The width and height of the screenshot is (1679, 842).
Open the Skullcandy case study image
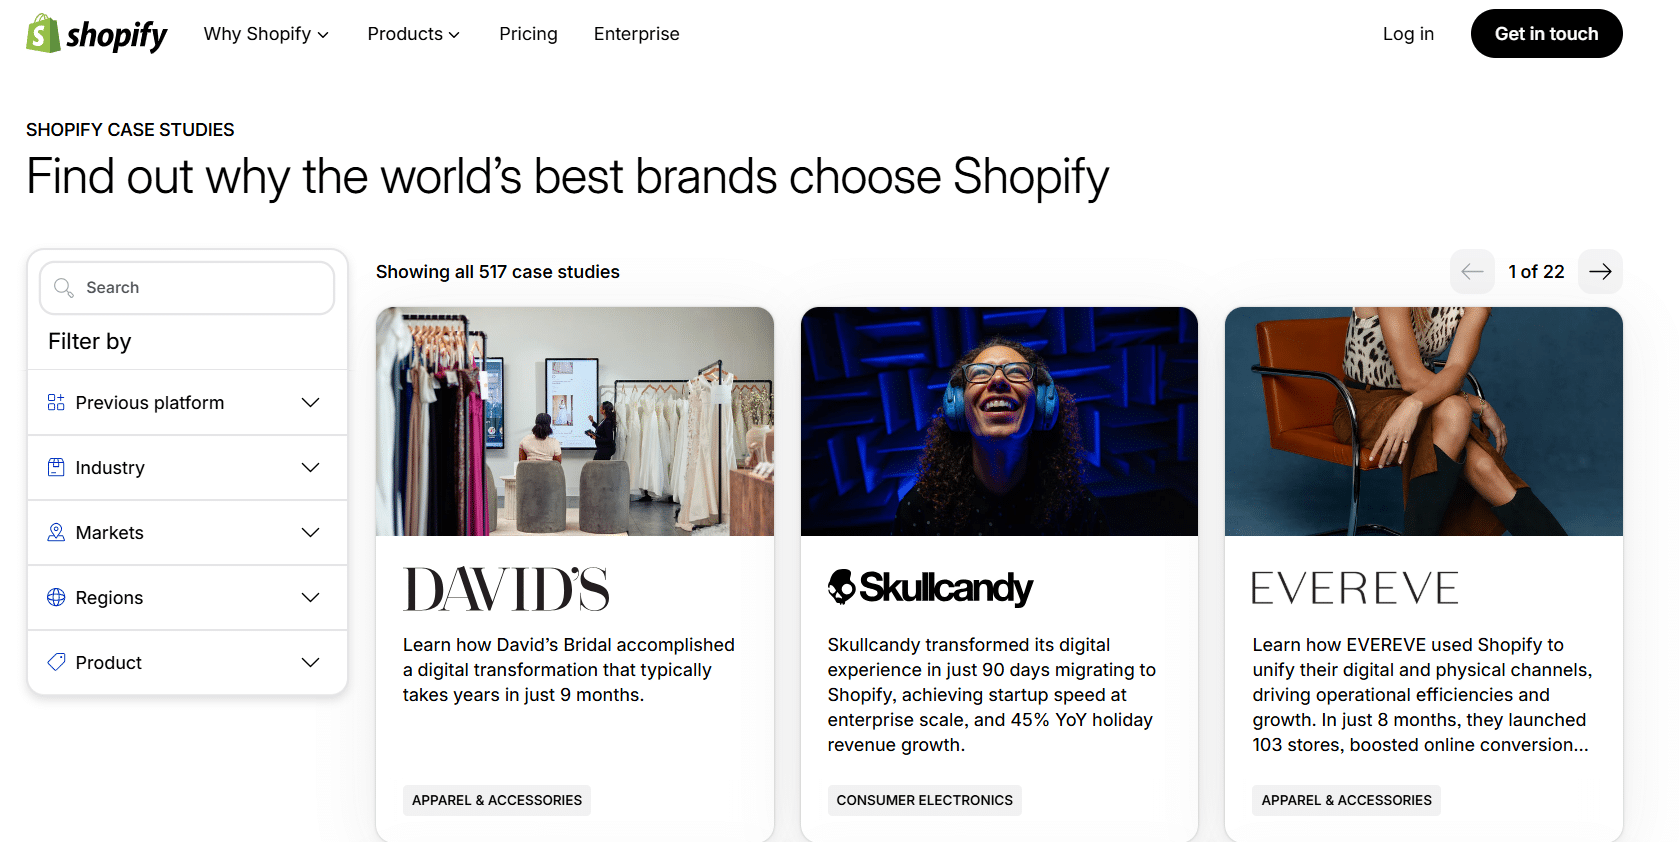pyautogui.click(x=999, y=421)
